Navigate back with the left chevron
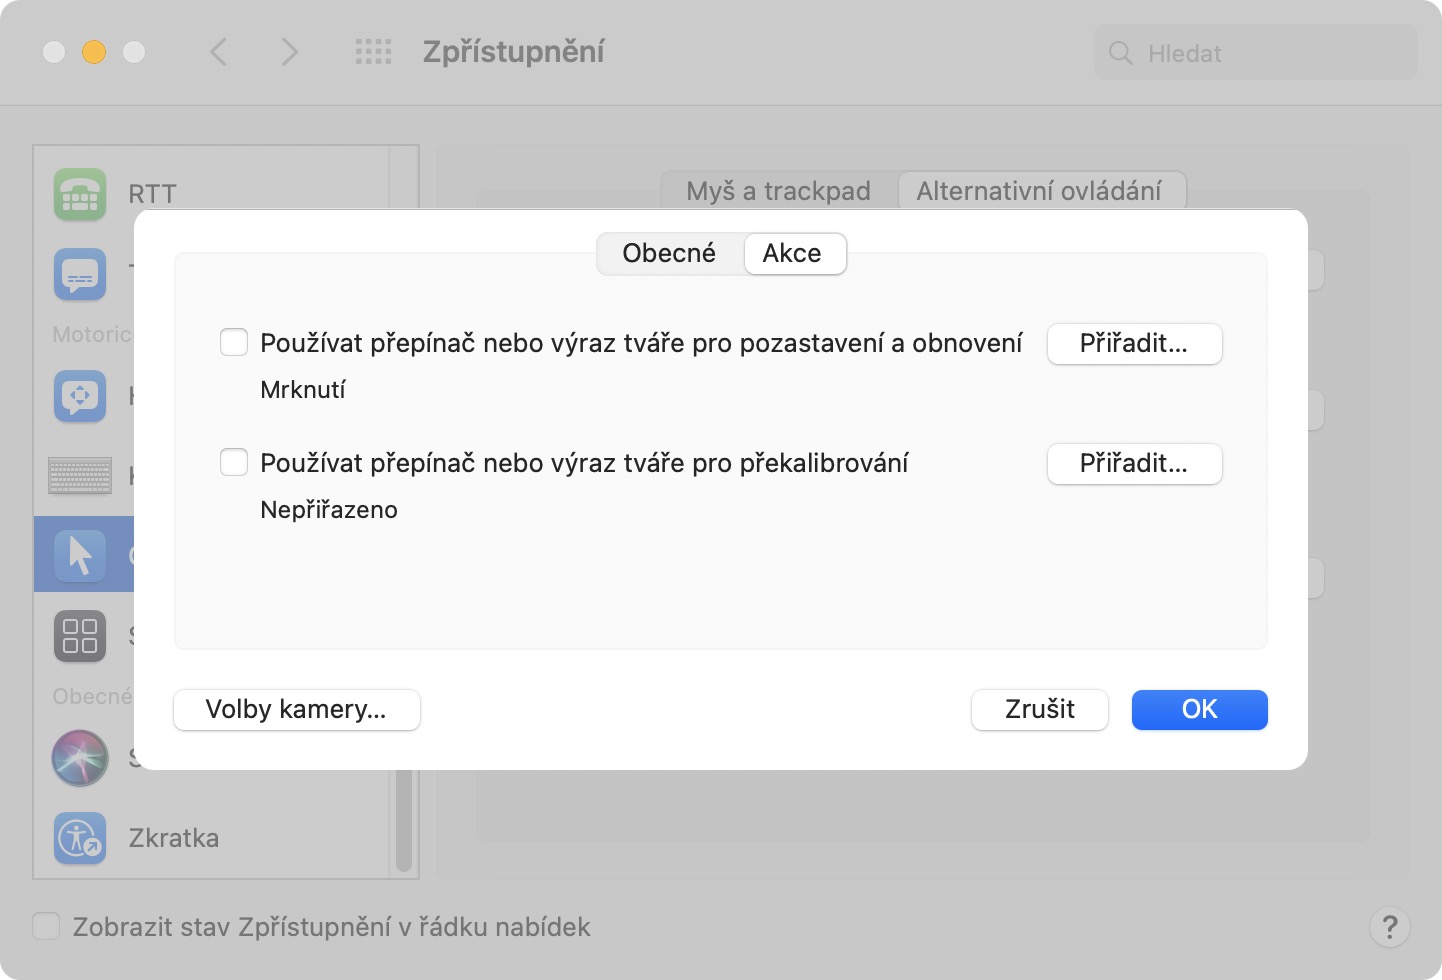The width and height of the screenshot is (1442, 980). pyautogui.click(x=219, y=52)
